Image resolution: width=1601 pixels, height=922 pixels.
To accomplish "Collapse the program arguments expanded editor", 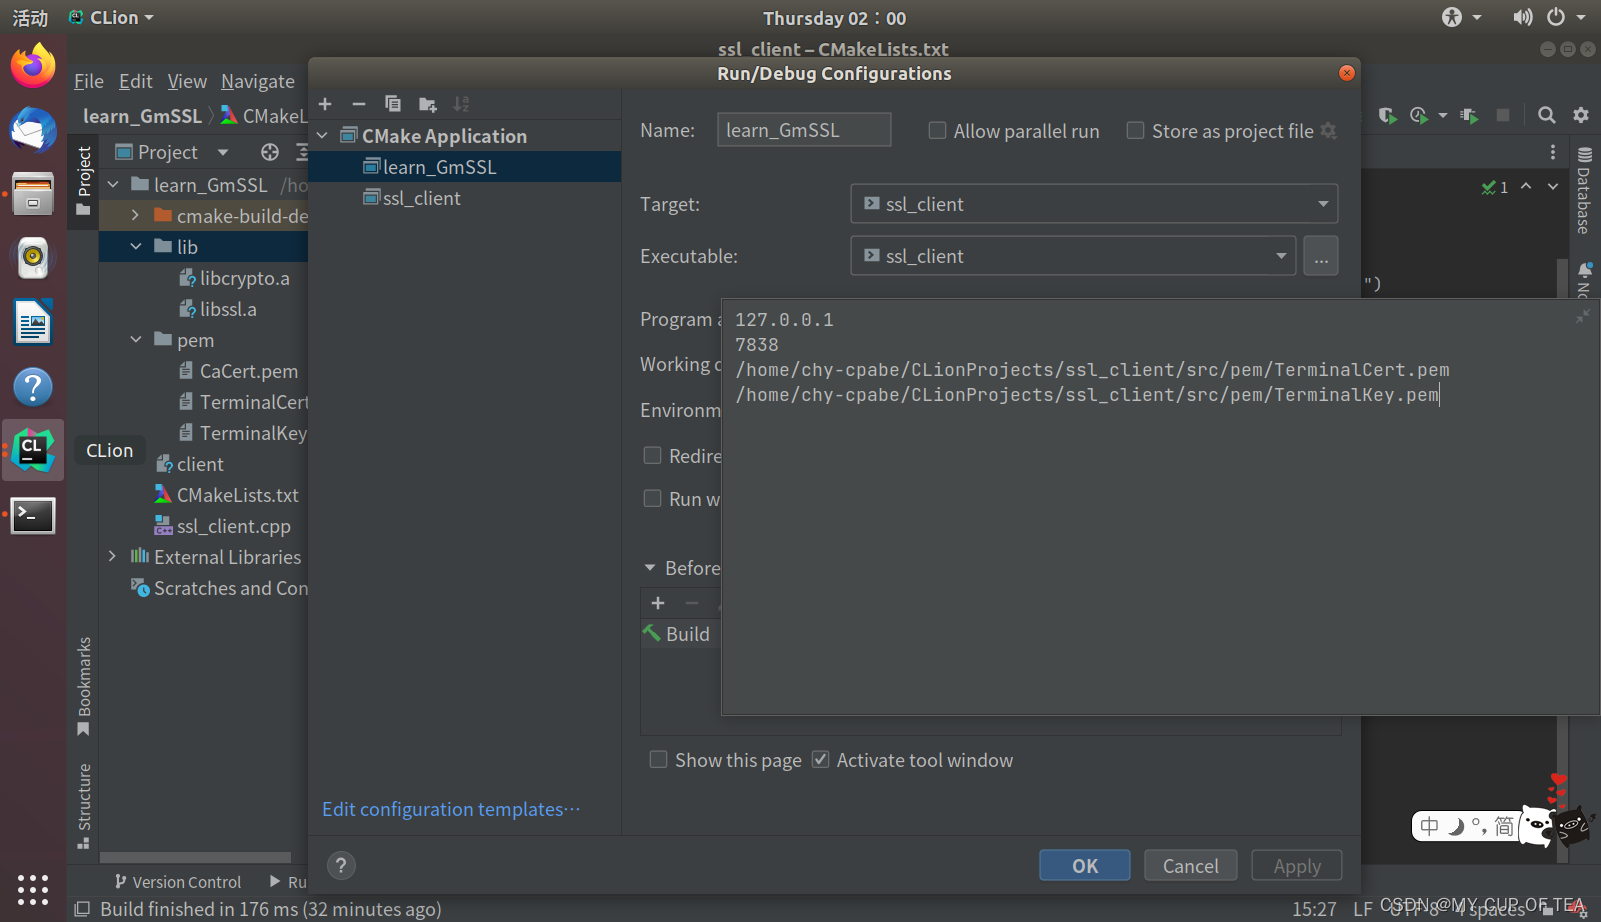I will tap(1582, 316).
